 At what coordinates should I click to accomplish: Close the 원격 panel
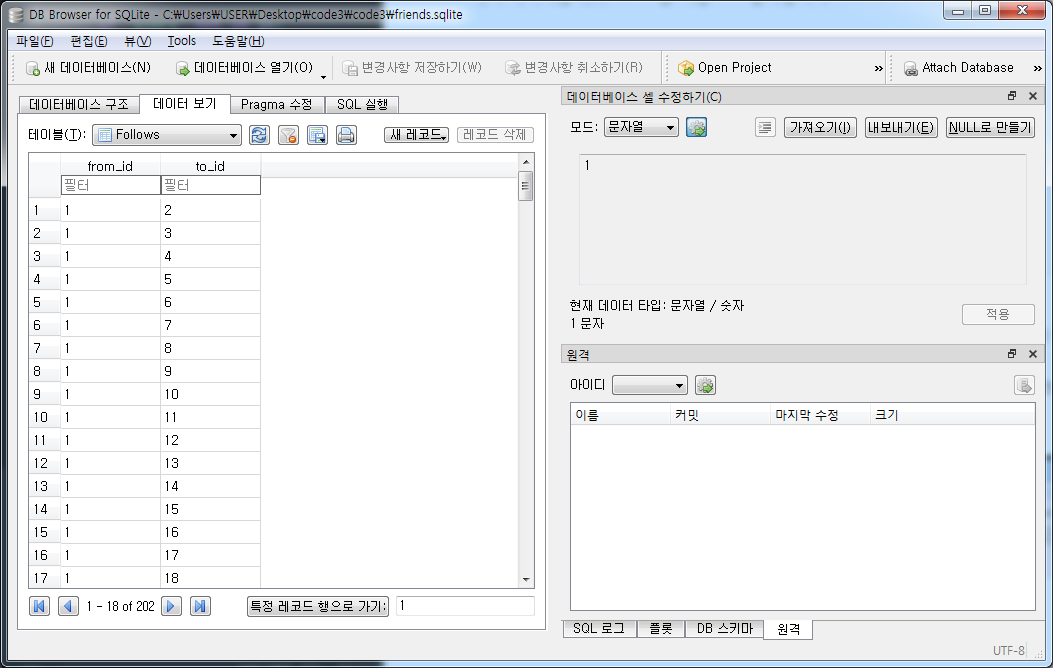[x=1033, y=354]
